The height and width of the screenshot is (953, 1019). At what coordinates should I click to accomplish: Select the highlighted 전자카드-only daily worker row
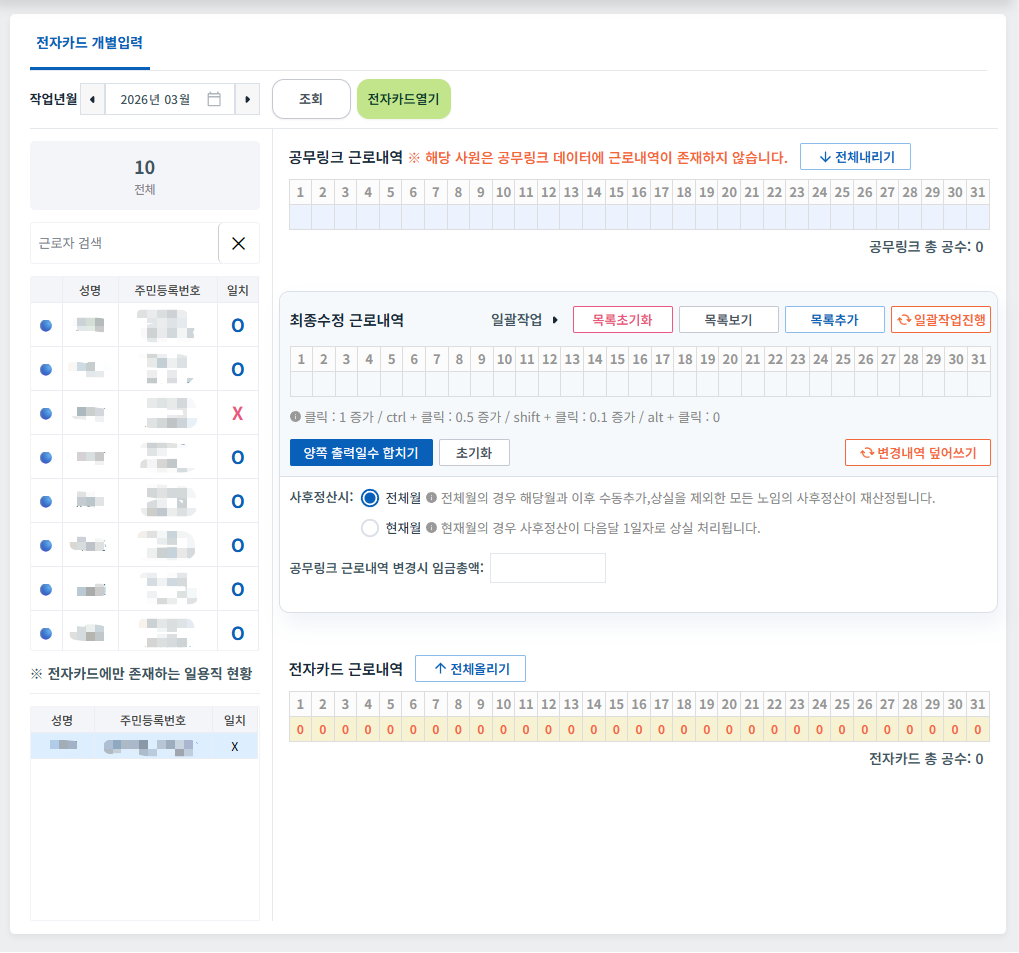[x=144, y=746]
